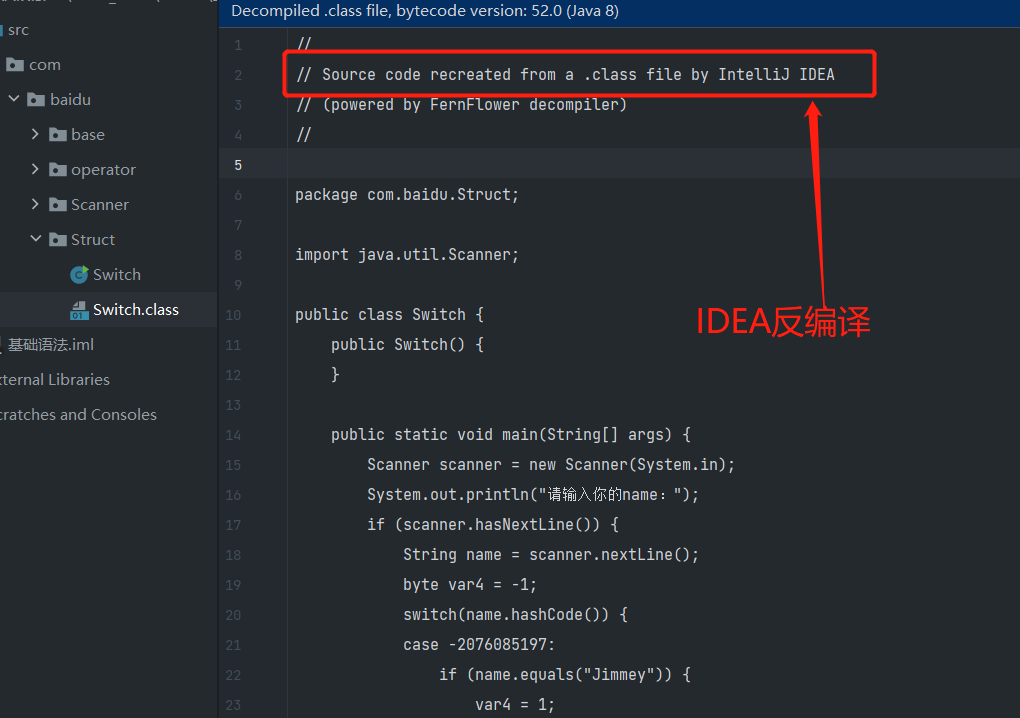Select the baidu package row
The height and width of the screenshot is (718, 1020).
pos(109,100)
